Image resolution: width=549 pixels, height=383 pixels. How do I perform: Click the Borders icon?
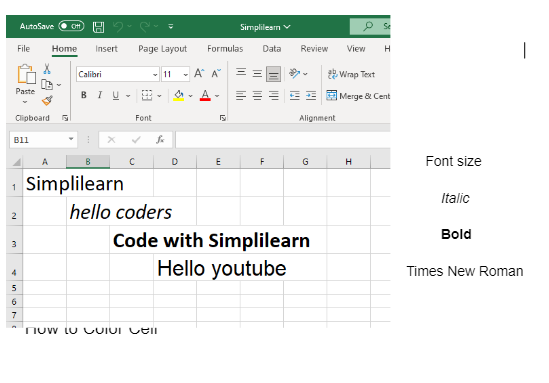(147, 95)
